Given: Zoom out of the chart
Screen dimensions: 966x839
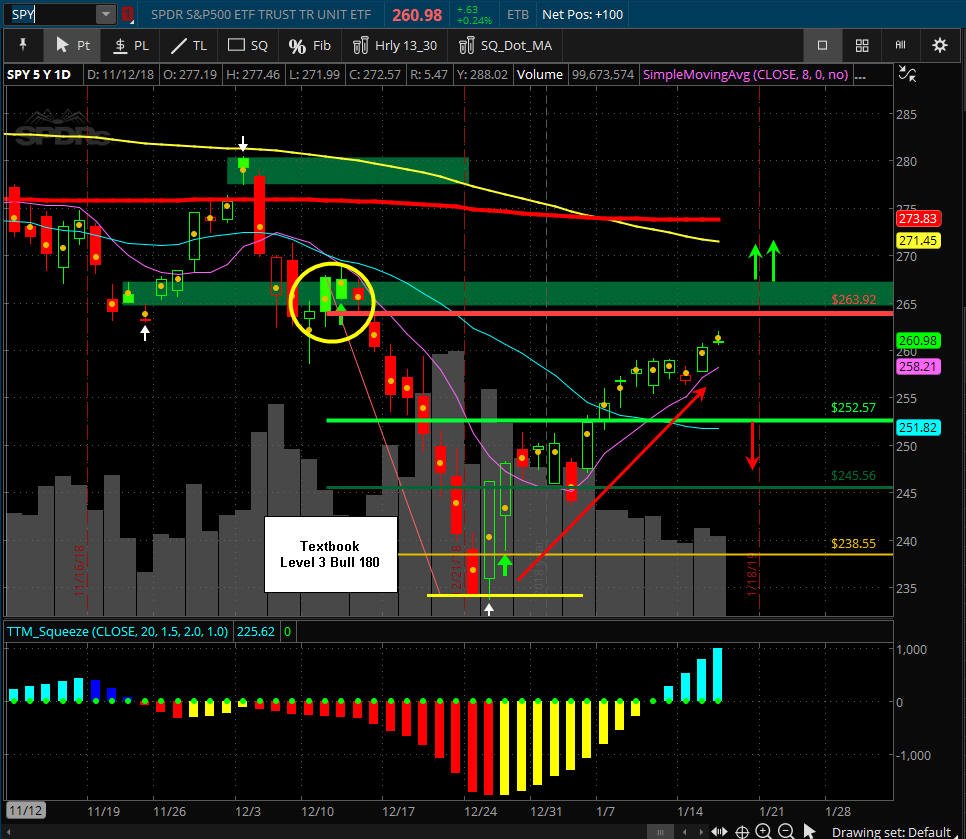Looking at the screenshot, I should (785, 832).
